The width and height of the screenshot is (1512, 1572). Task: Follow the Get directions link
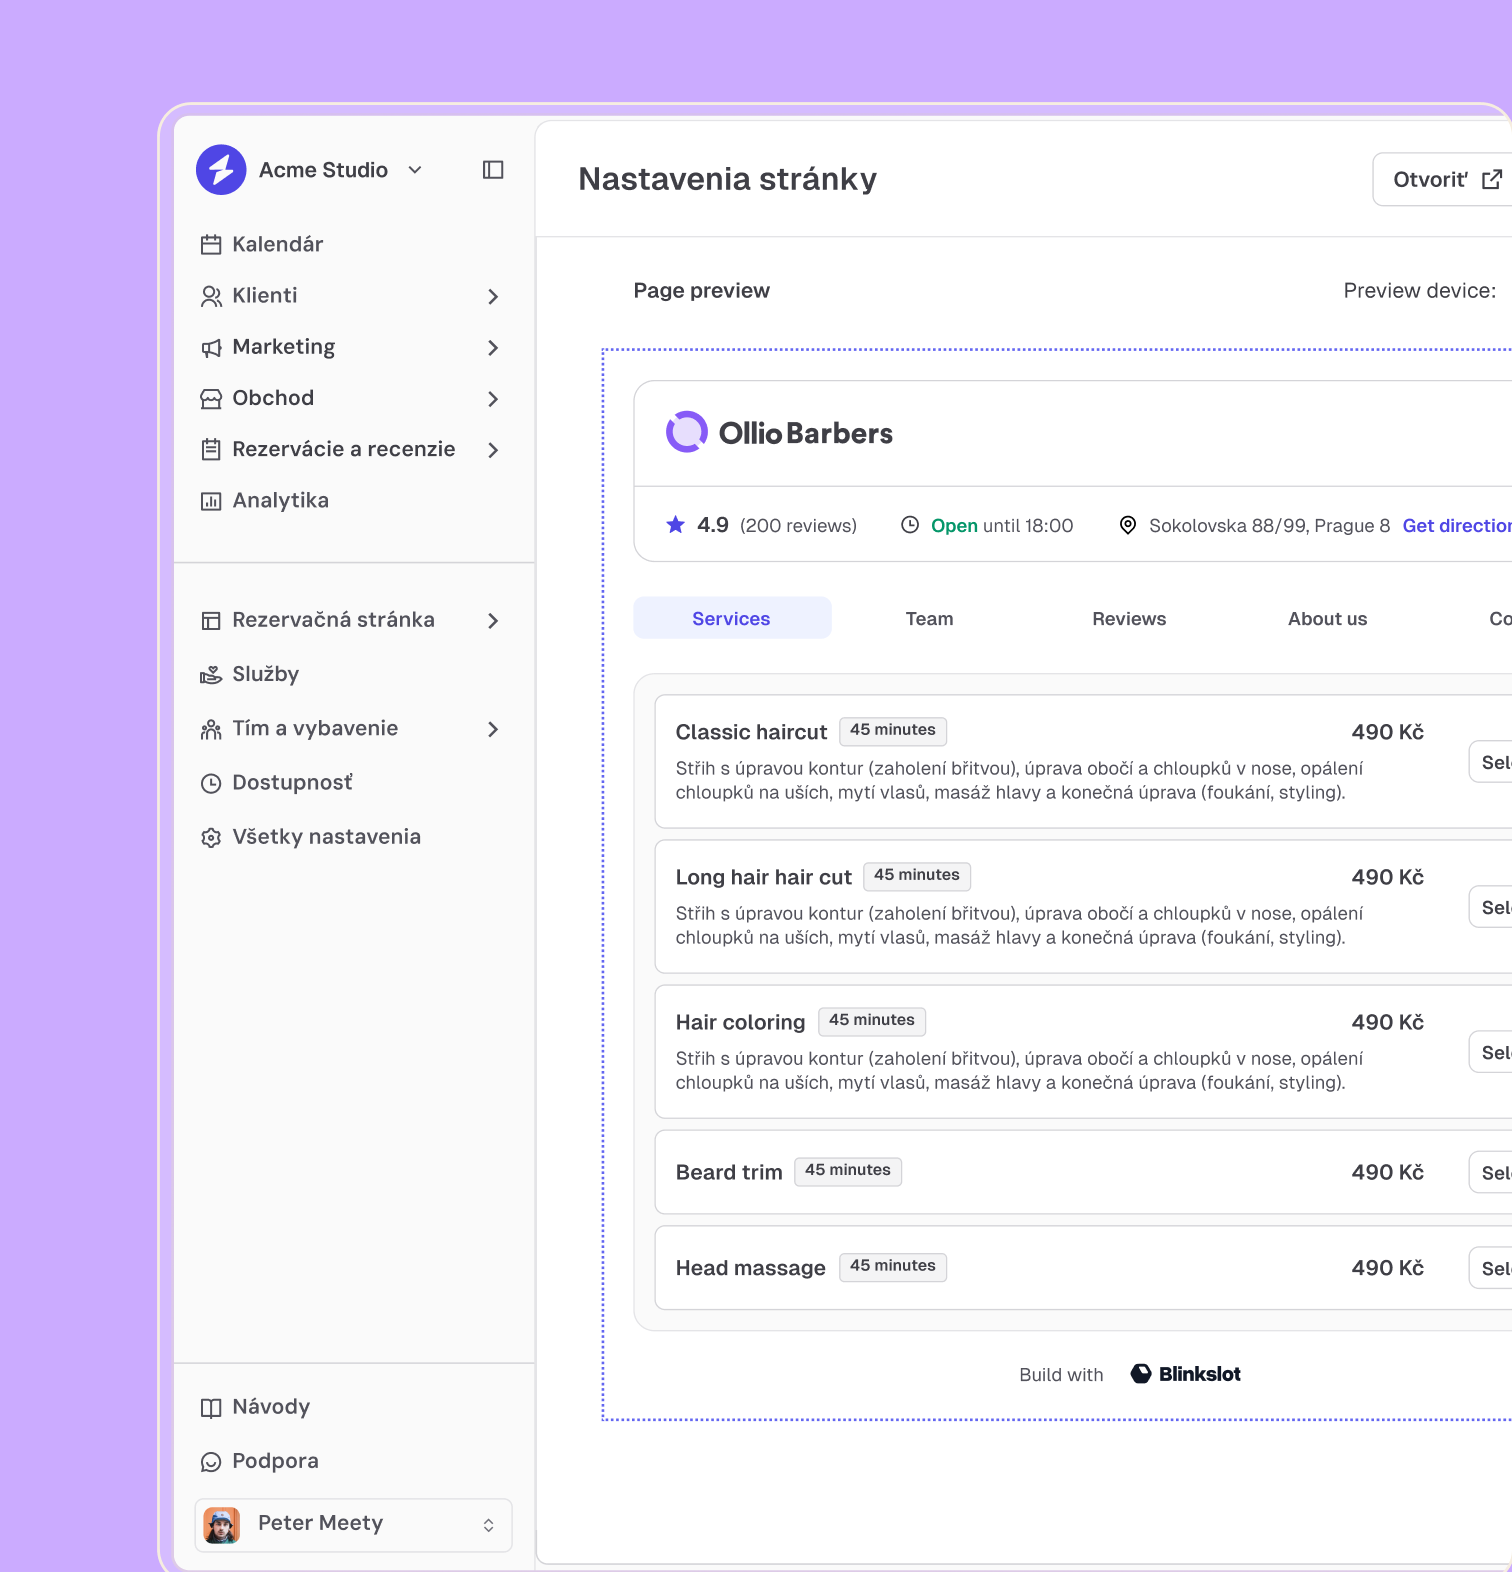(1456, 526)
